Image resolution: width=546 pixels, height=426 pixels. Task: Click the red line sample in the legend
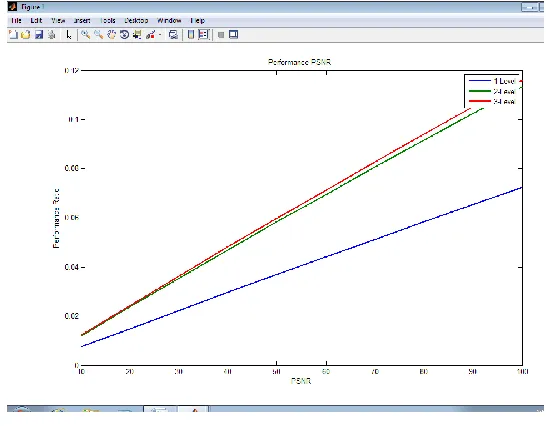tap(479, 101)
